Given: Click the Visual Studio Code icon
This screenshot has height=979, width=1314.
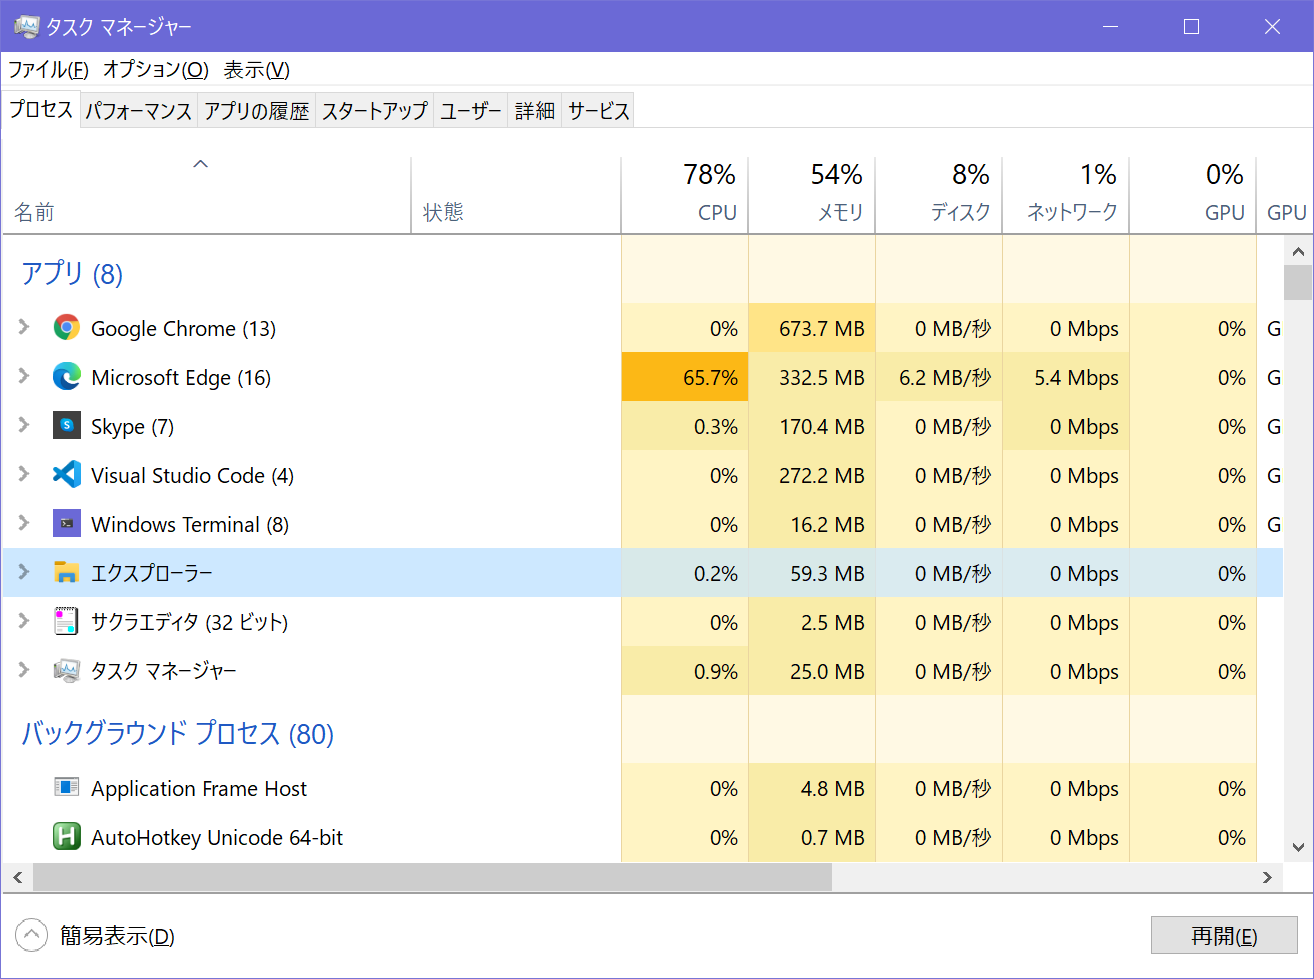Looking at the screenshot, I should (x=66, y=475).
